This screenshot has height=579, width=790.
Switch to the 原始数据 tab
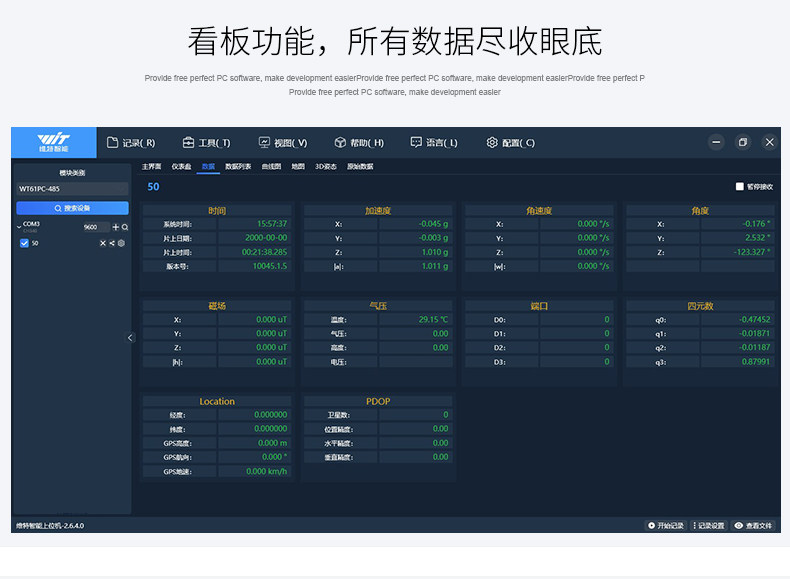360,166
